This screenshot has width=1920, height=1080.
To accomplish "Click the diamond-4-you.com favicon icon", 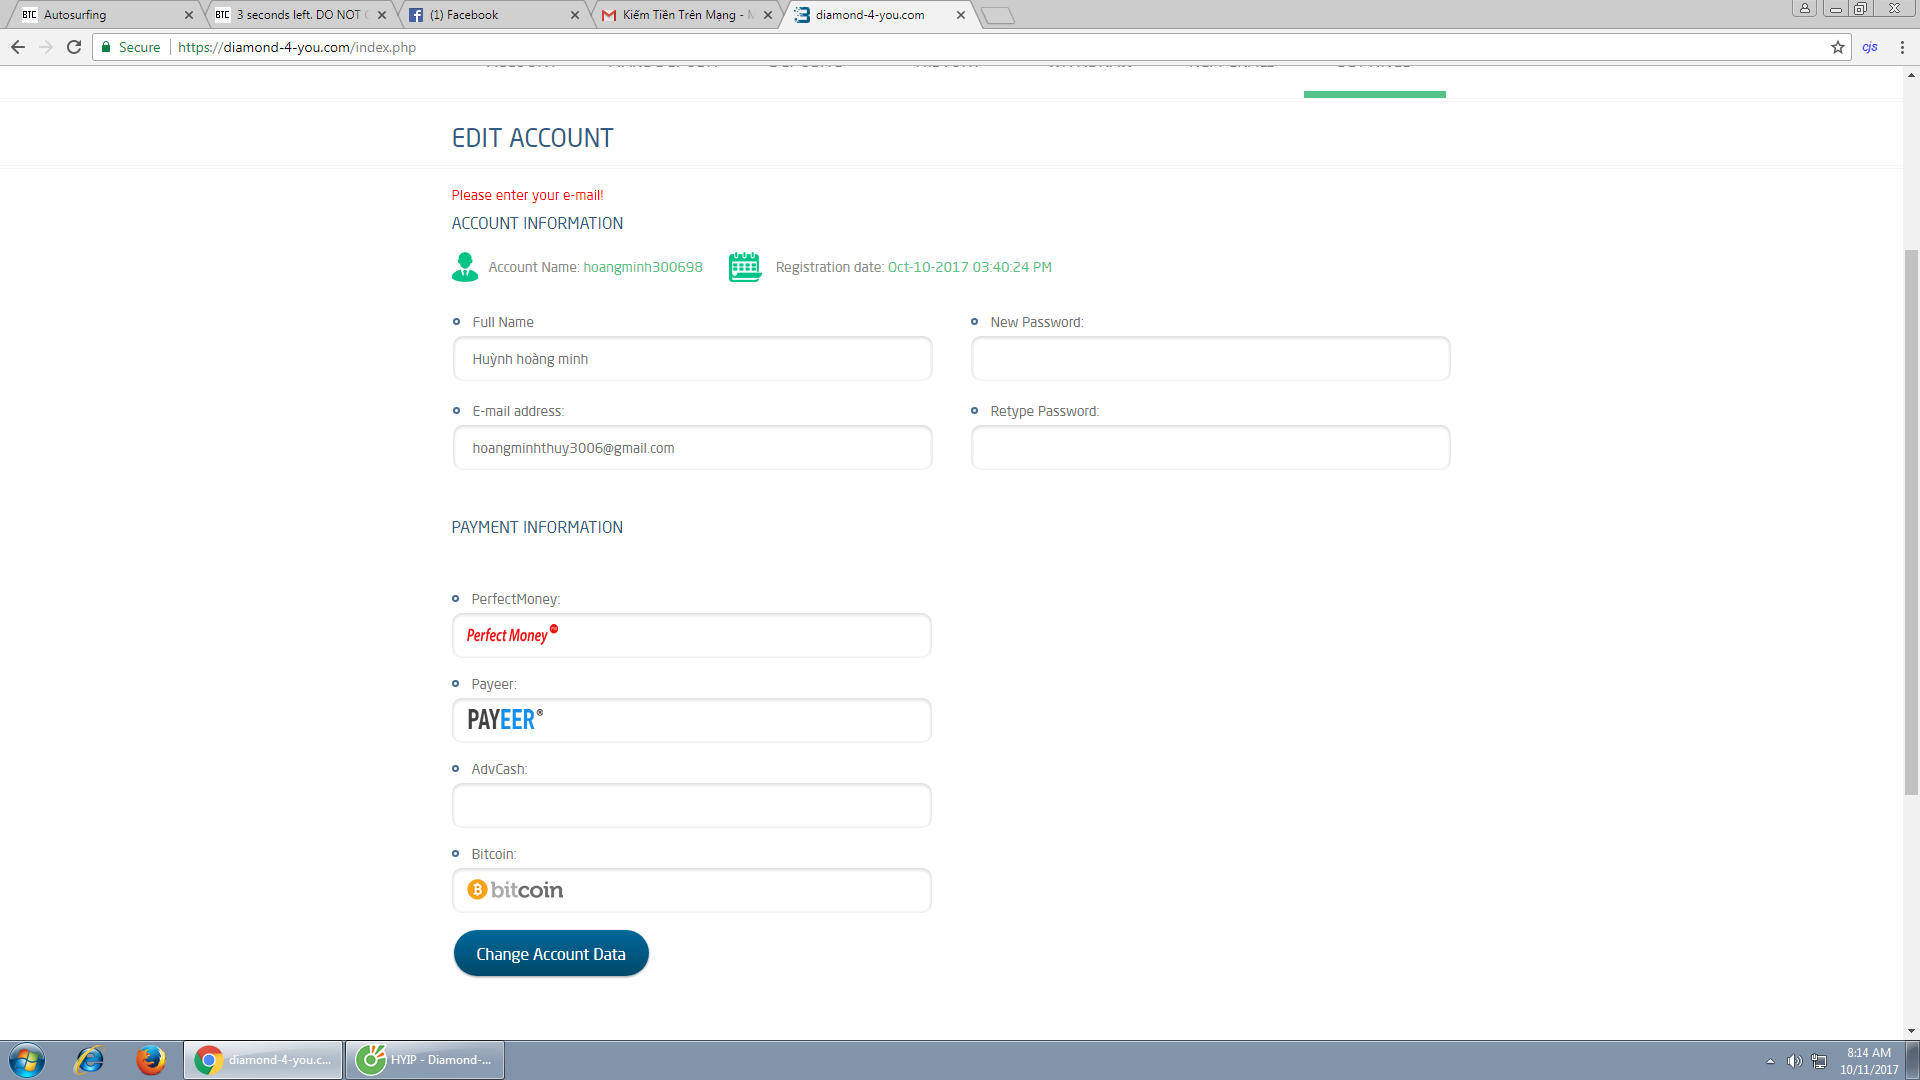I will pyautogui.click(x=804, y=15).
